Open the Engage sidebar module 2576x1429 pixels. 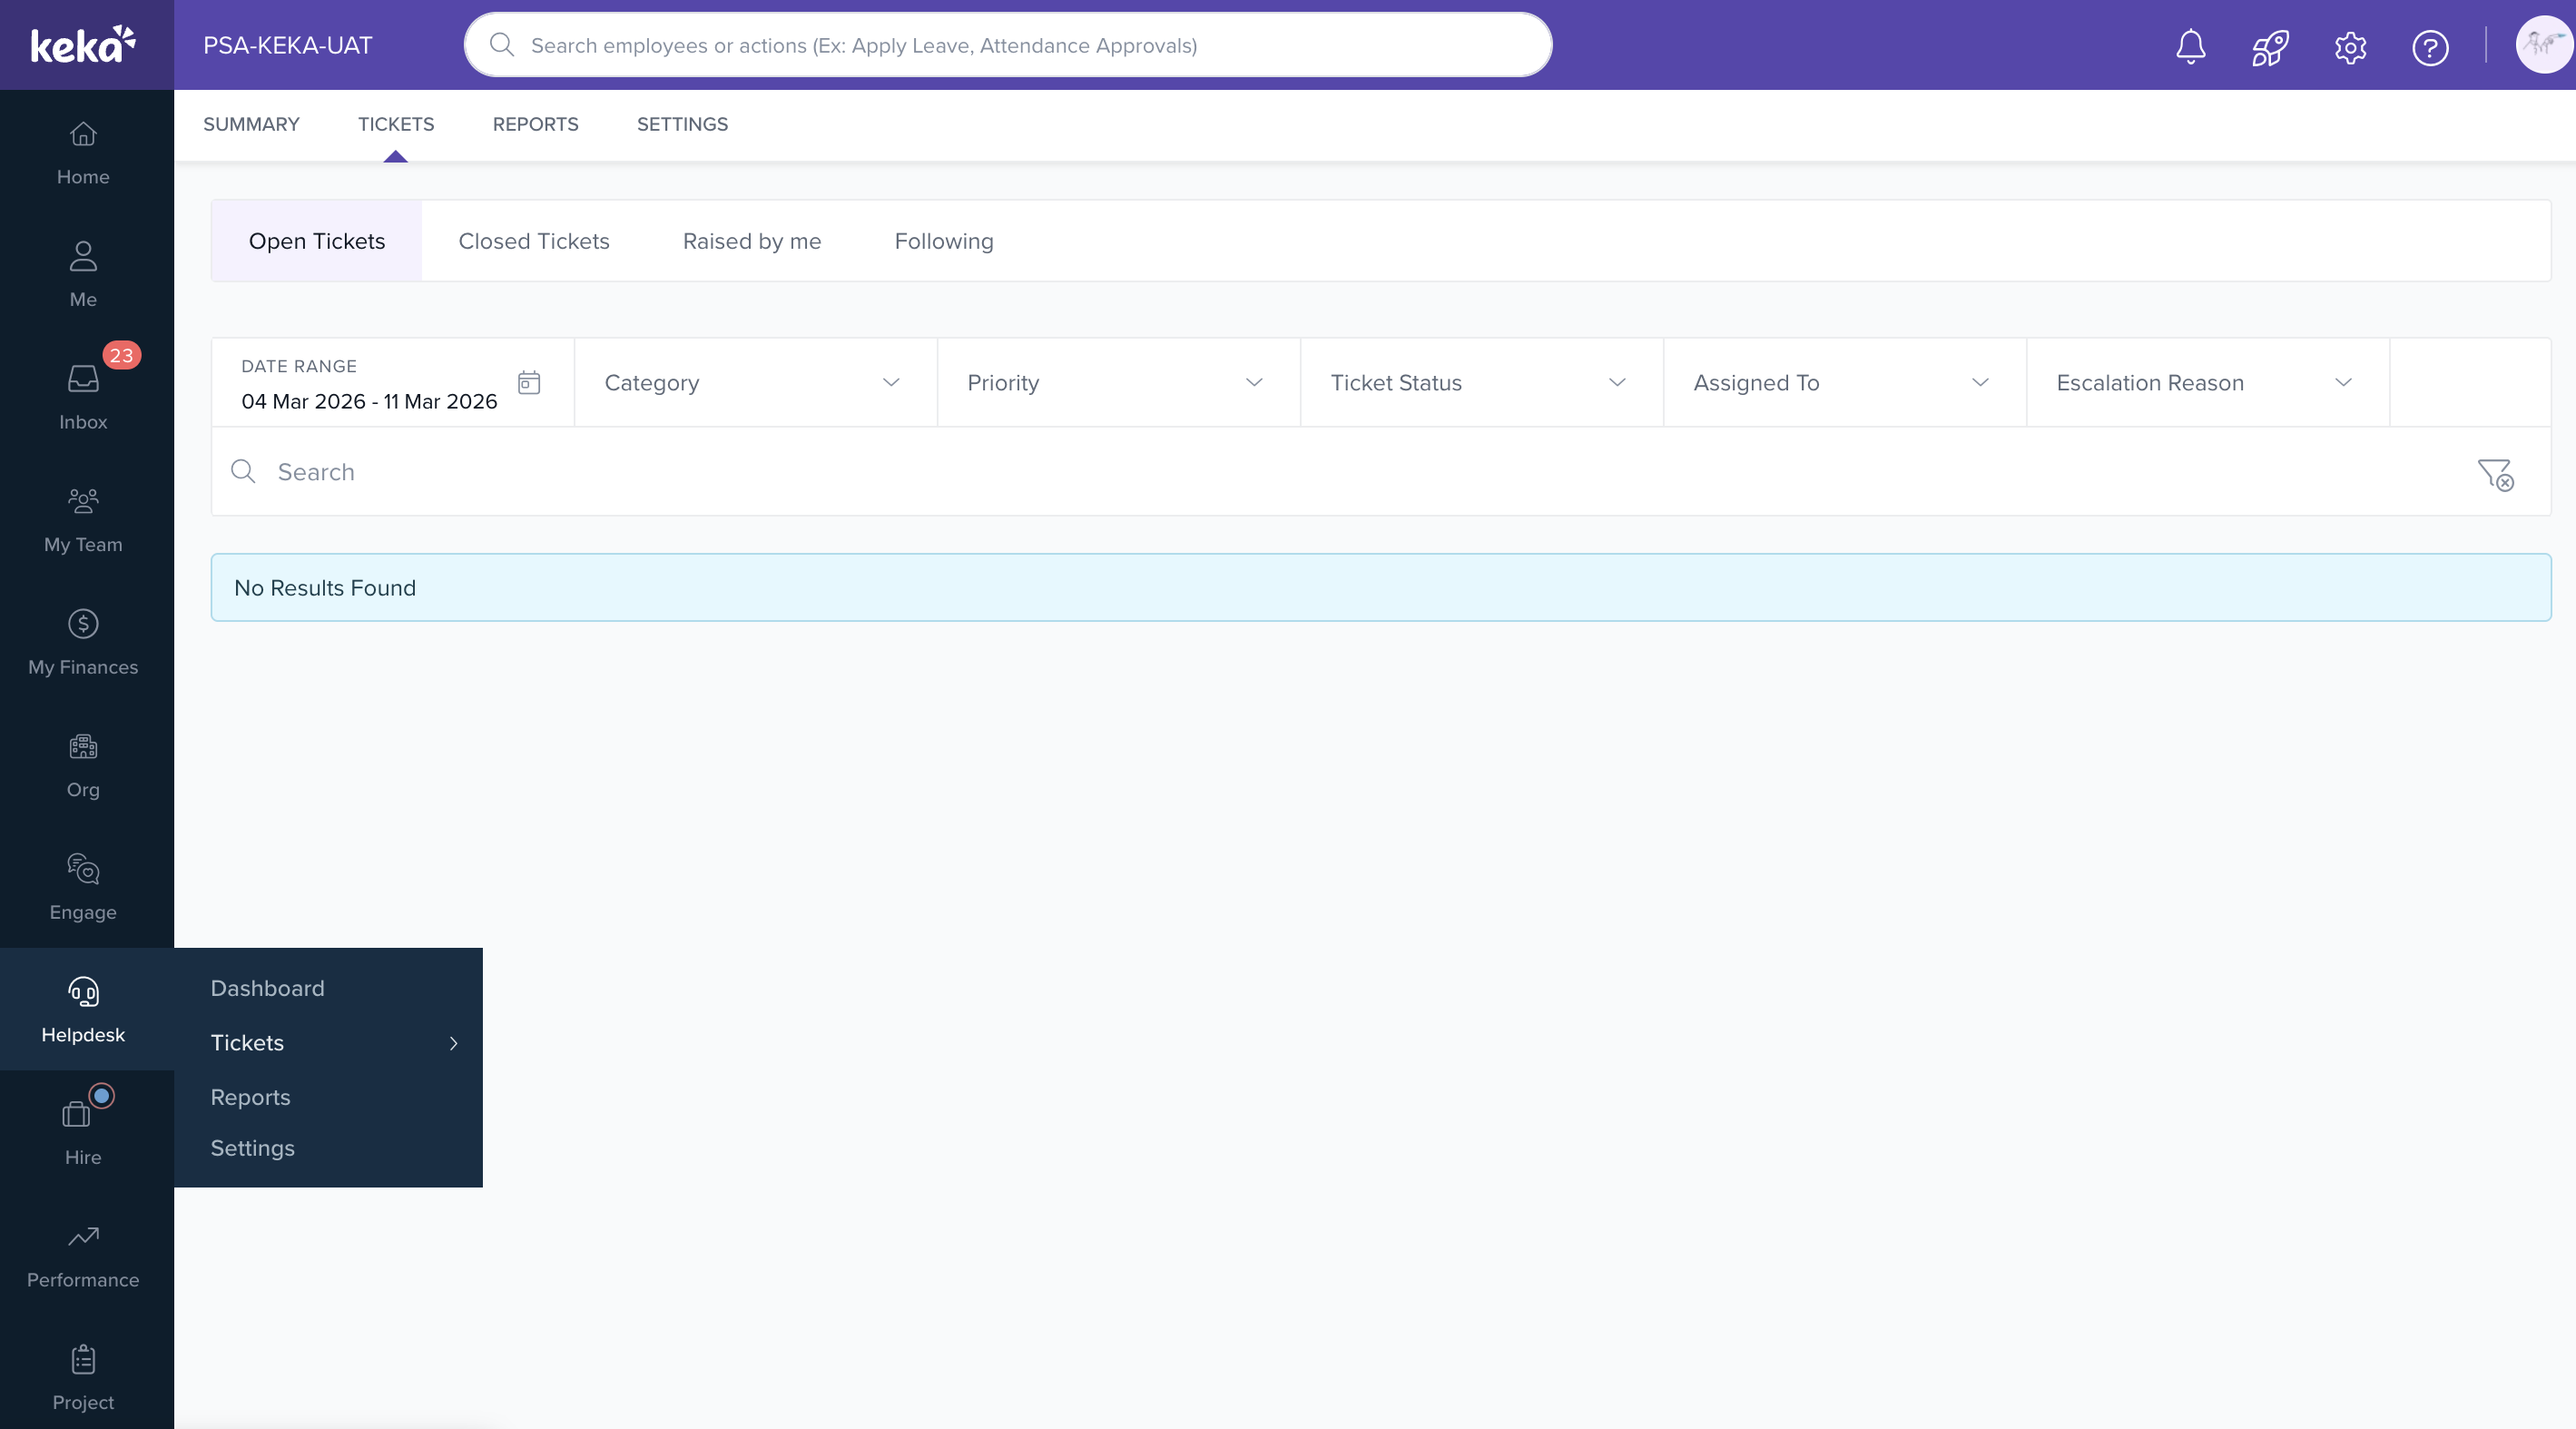pos(83,886)
